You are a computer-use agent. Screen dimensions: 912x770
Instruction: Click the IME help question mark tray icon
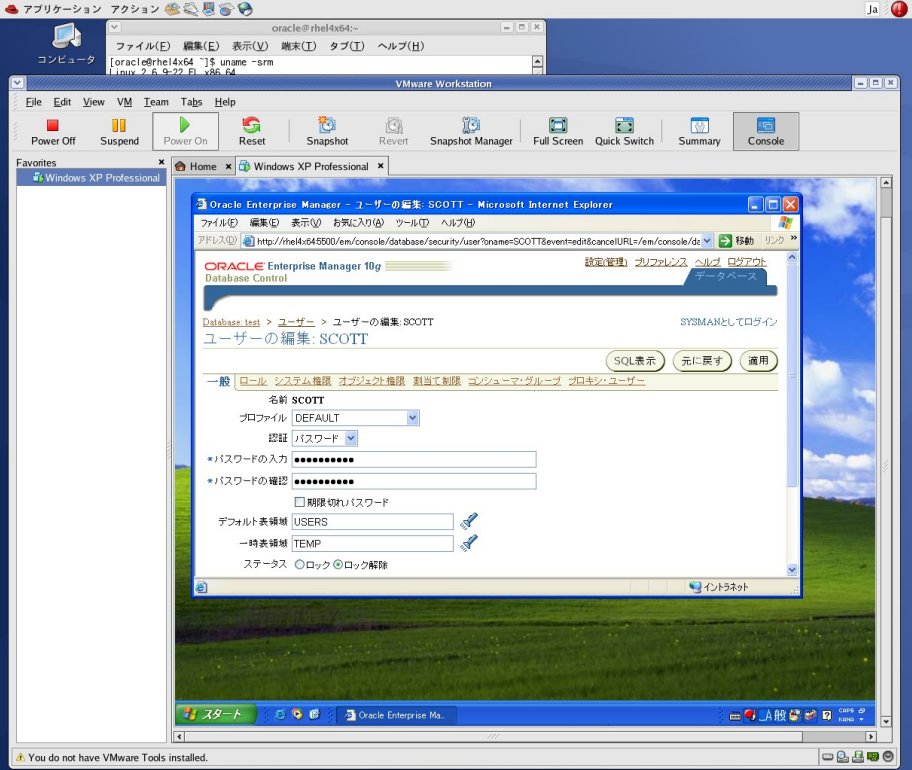826,715
